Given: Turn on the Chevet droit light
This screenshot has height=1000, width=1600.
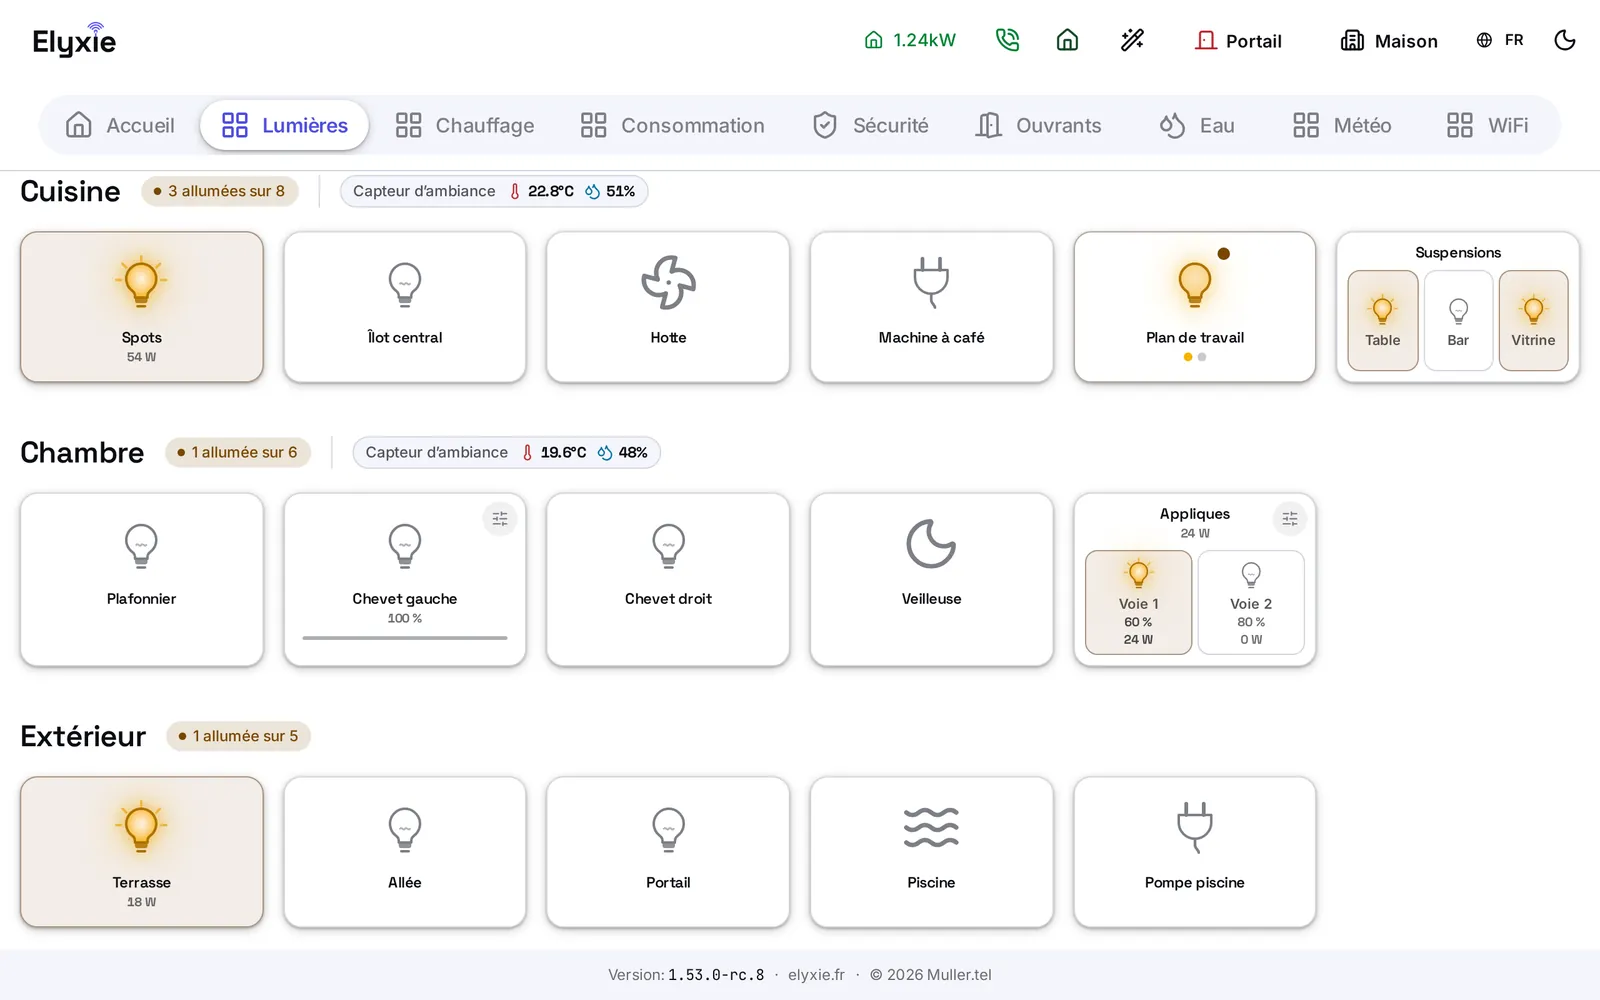Looking at the screenshot, I should [x=668, y=579].
